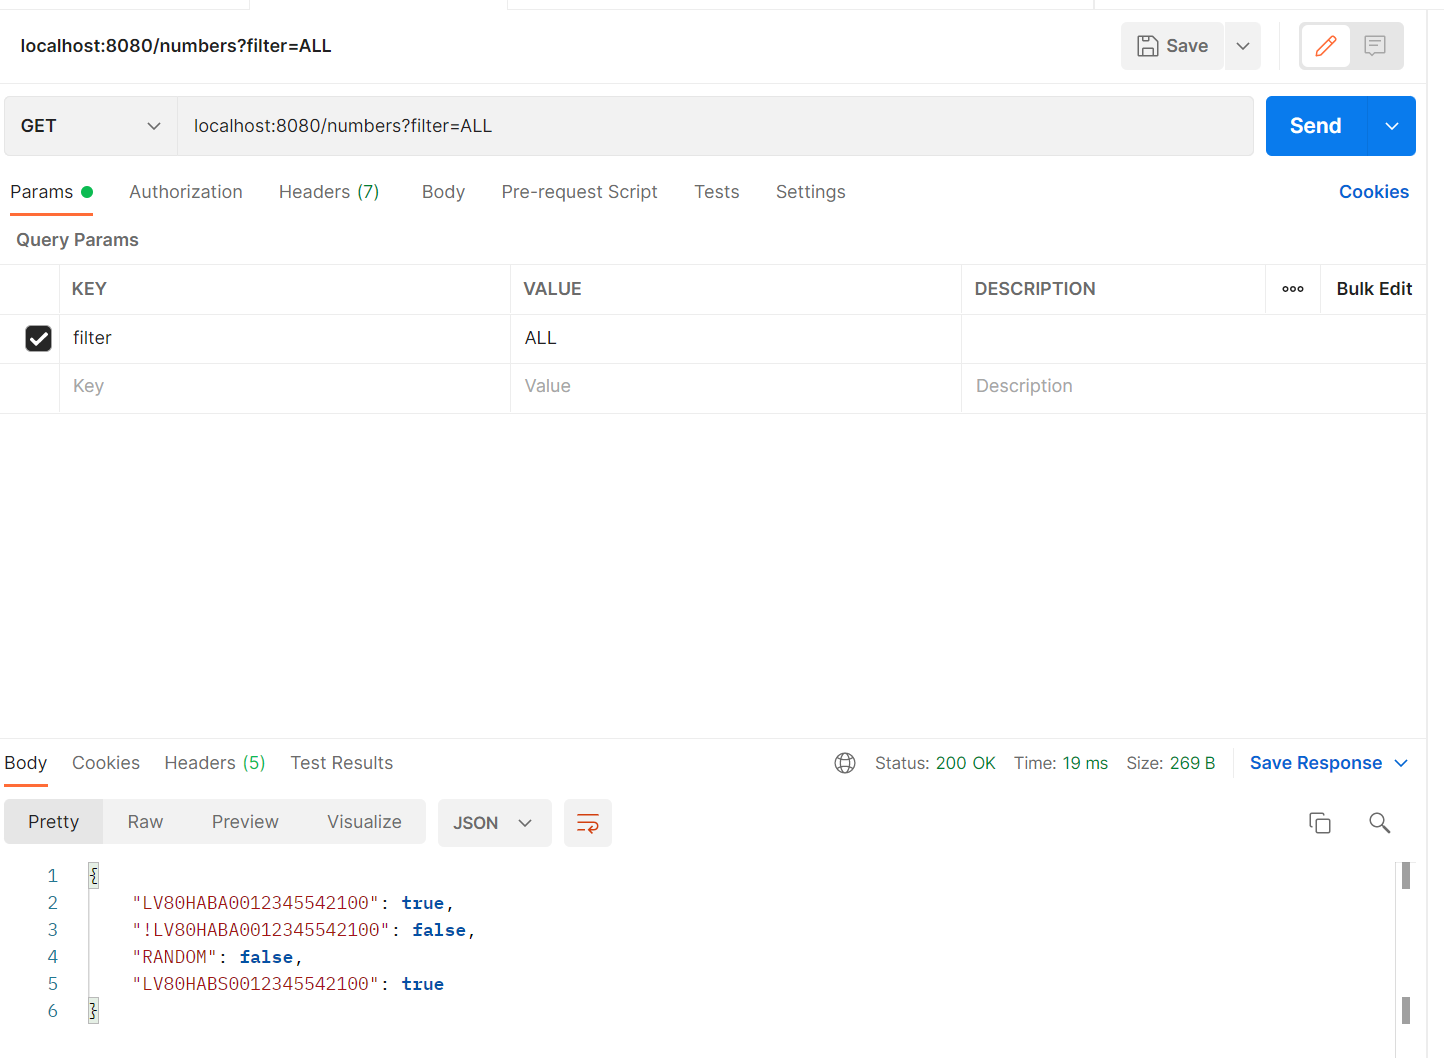Click the 'Size: 269 B' text
The width and height of the screenshot is (1444, 1058).
pyautogui.click(x=1171, y=763)
